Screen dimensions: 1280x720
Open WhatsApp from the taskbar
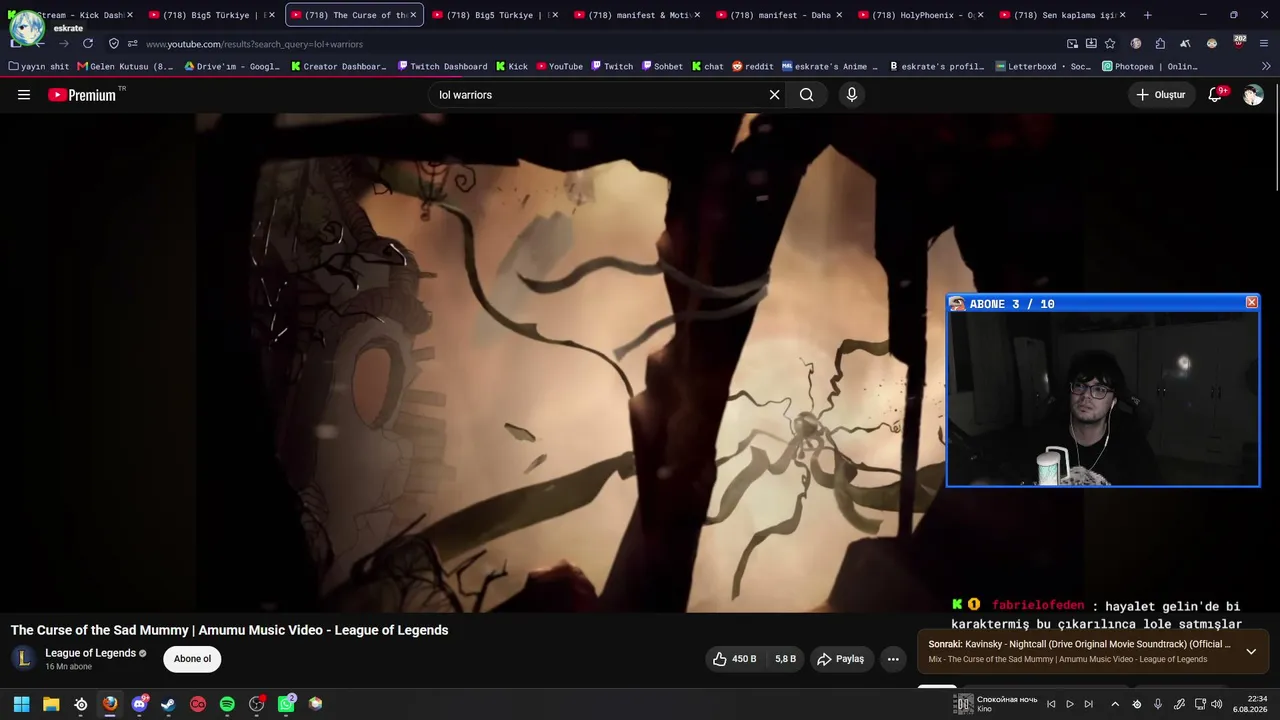[x=286, y=704]
